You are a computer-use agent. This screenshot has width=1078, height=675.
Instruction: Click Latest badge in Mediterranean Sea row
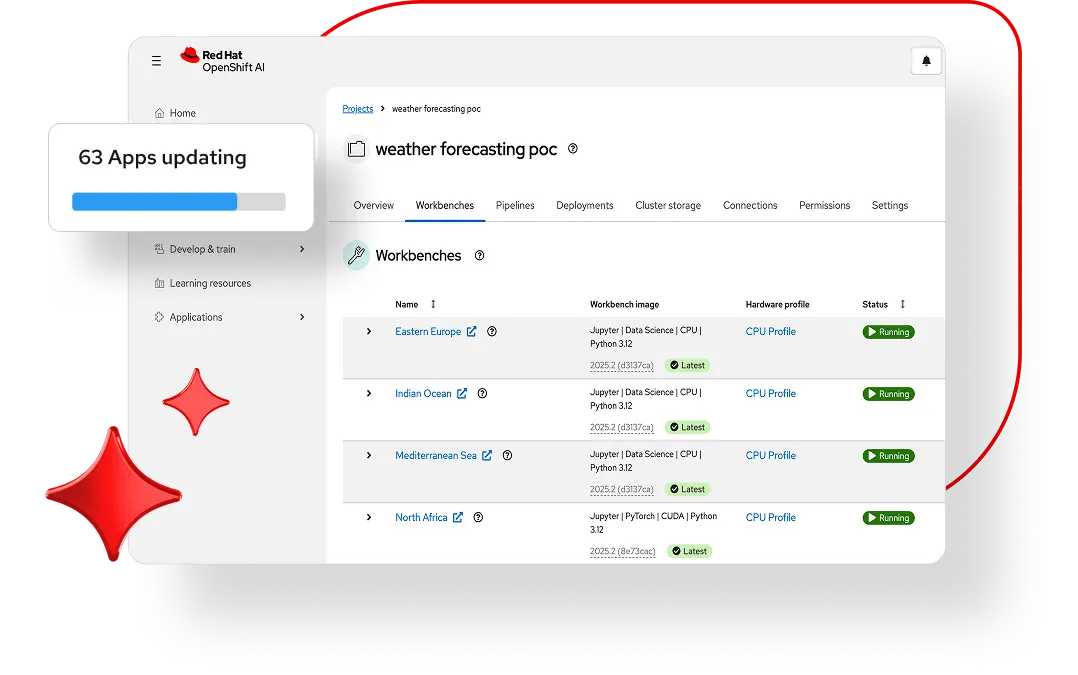[688, 489]
